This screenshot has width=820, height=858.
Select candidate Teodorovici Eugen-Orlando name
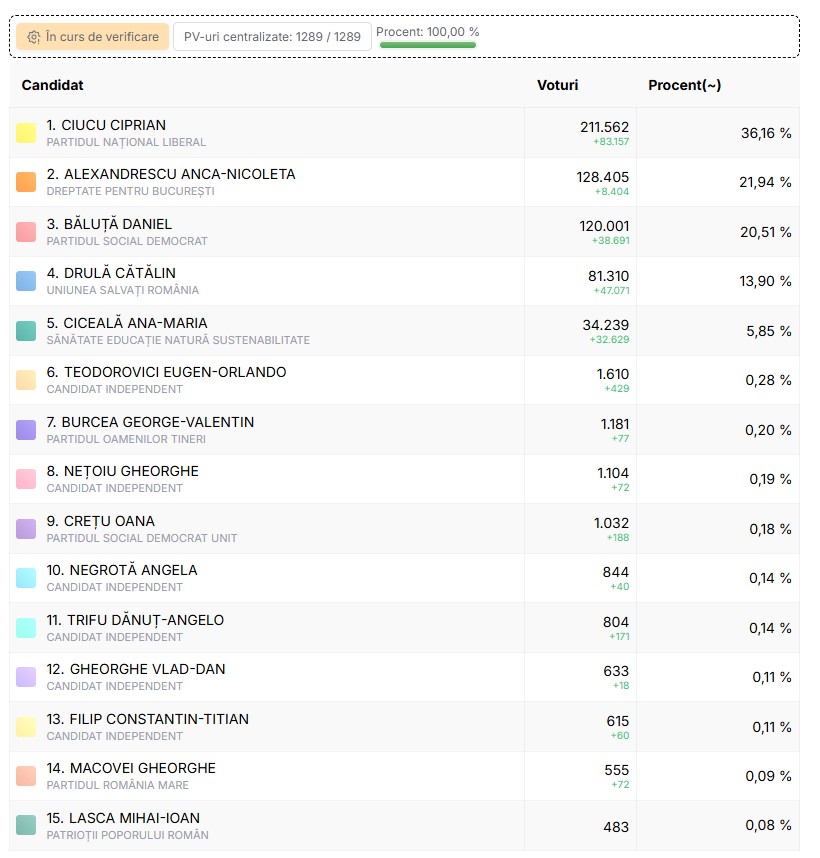166,372
